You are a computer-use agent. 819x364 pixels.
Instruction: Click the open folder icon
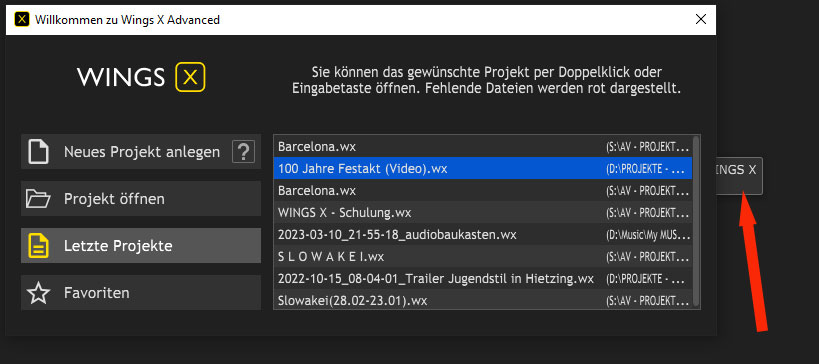pyautogui.click(x=39, y=199)
